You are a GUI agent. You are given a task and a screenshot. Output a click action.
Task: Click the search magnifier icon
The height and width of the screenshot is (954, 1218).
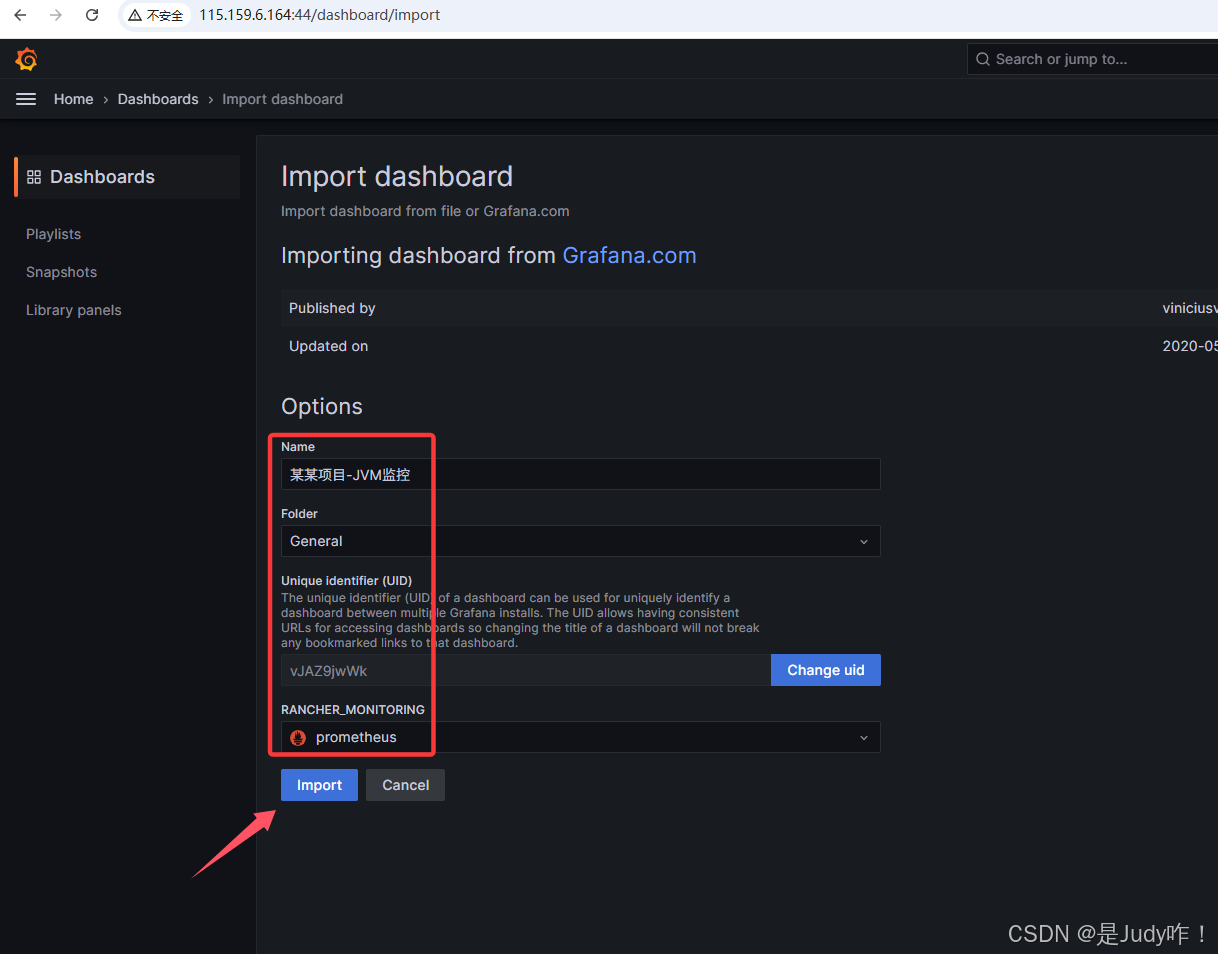tap(983, 59)
